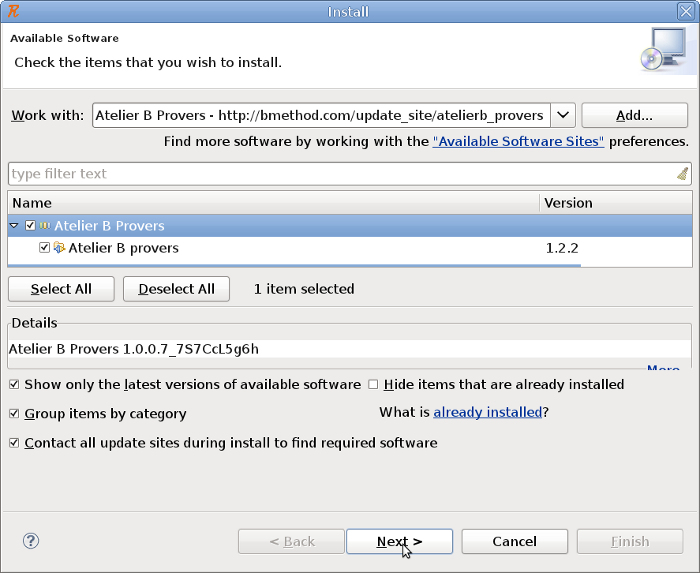Select the Atelier B Provers category row
This screenshot has height=573, width=700.
click(x=350, y=225)
